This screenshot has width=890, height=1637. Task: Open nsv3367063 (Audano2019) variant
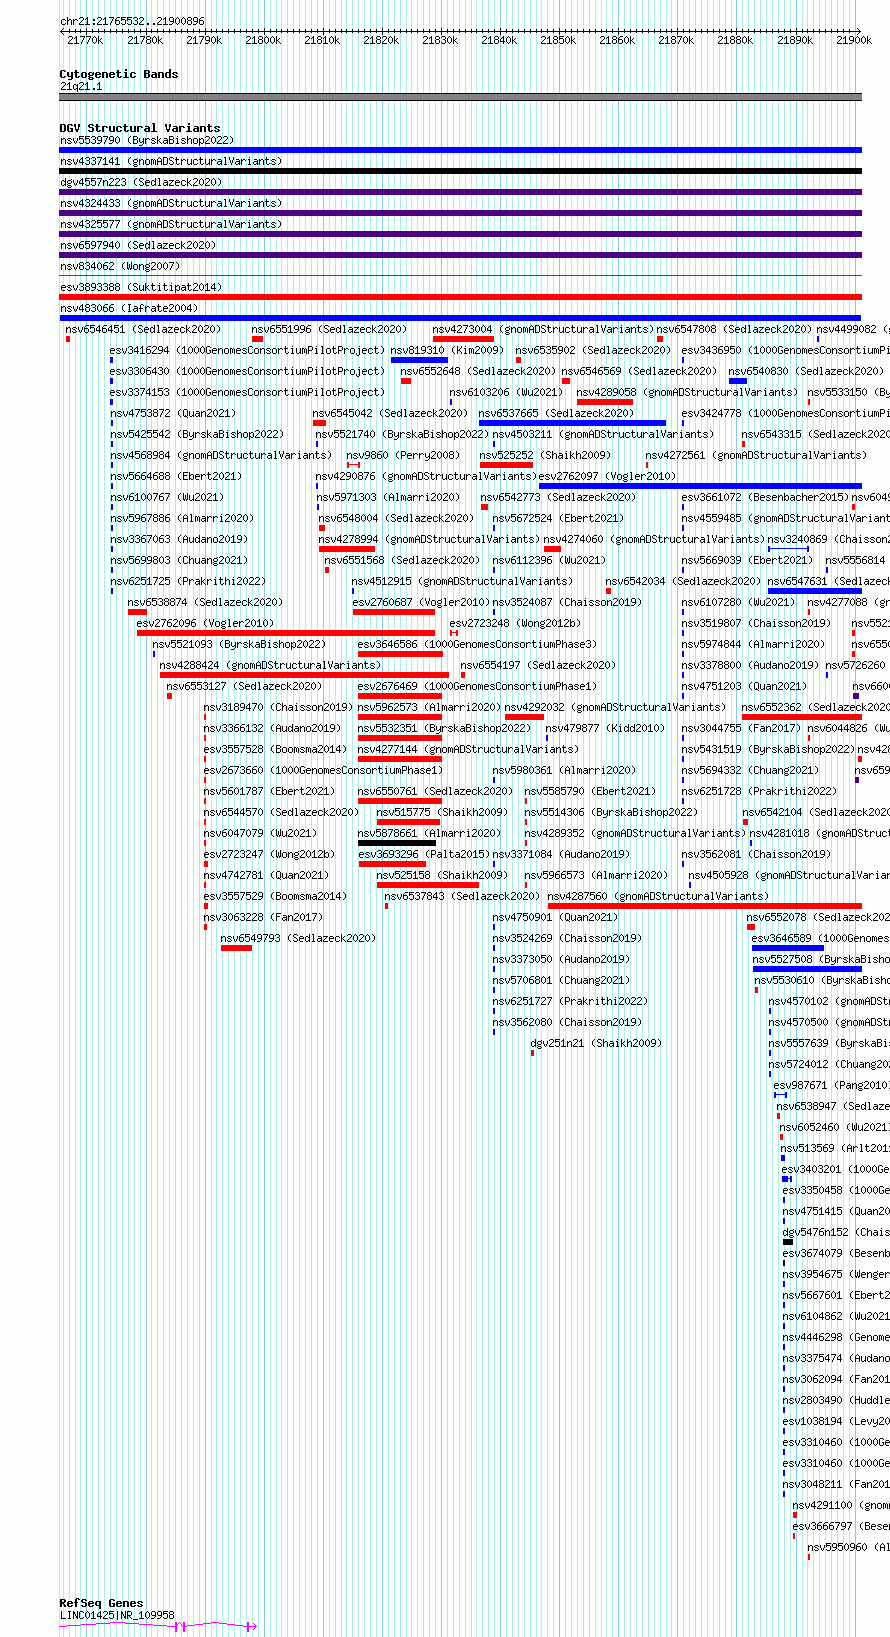coord(179,540)
